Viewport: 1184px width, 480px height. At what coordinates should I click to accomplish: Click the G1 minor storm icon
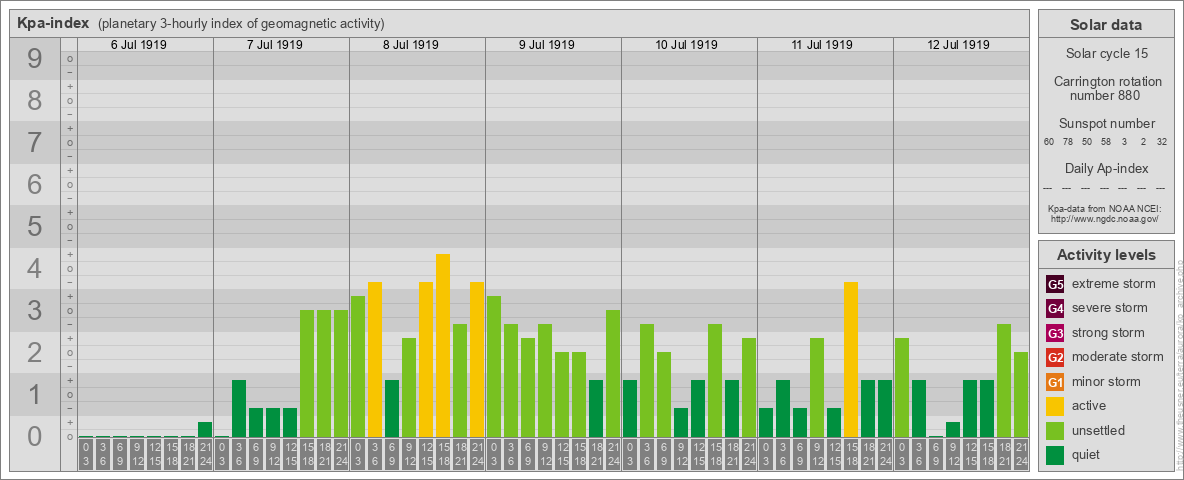1055,382
